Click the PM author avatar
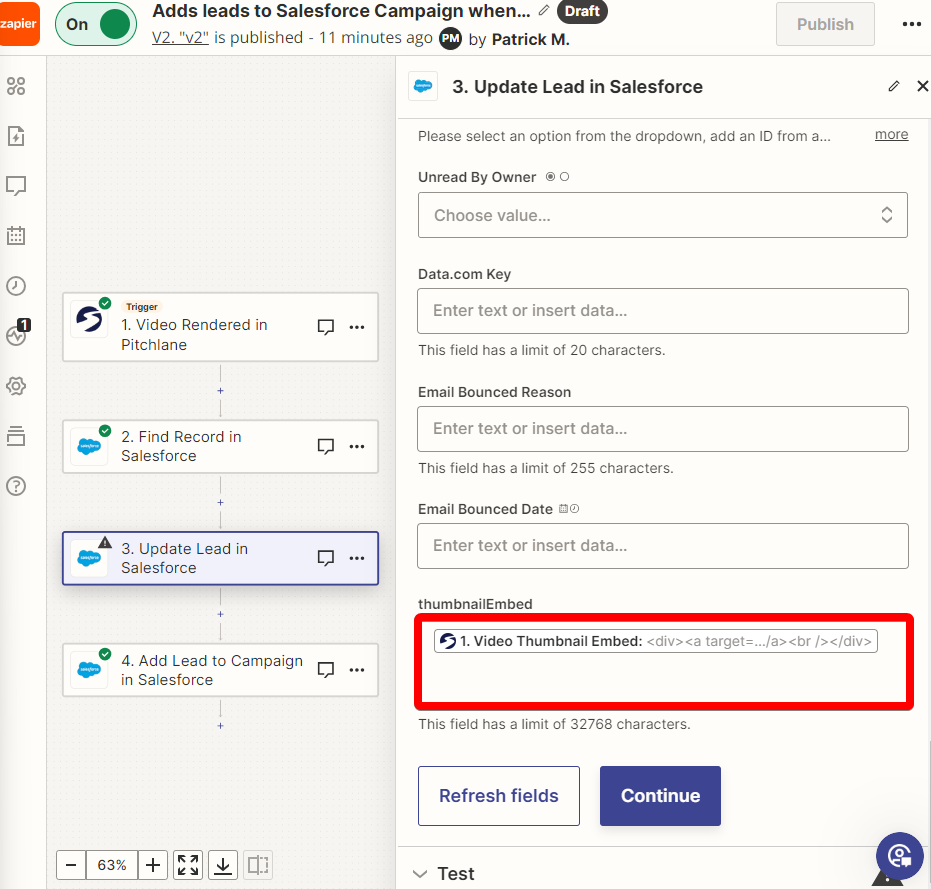 pyautogui.click(x=450, y=39)
